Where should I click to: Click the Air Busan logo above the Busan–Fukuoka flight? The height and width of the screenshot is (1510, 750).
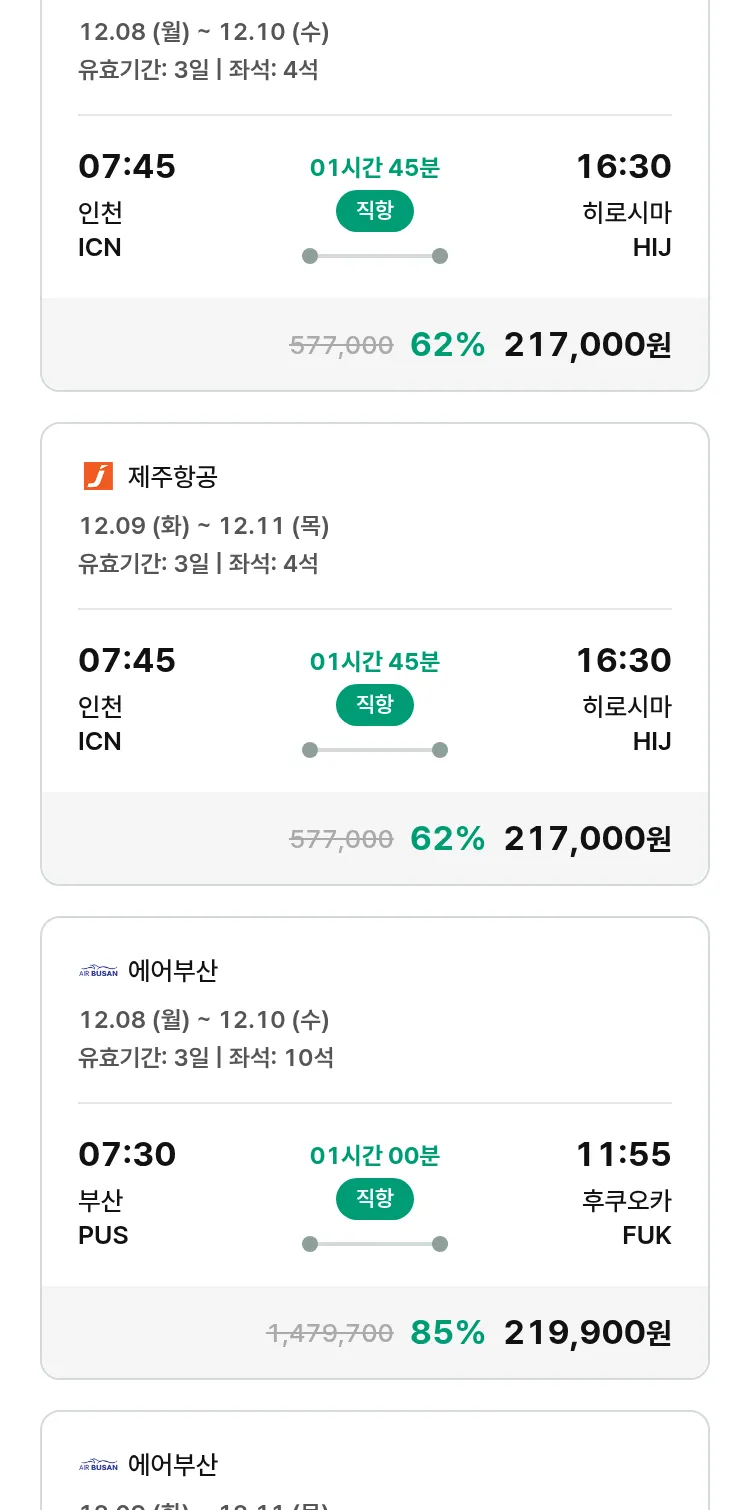[x=98, y=971]
